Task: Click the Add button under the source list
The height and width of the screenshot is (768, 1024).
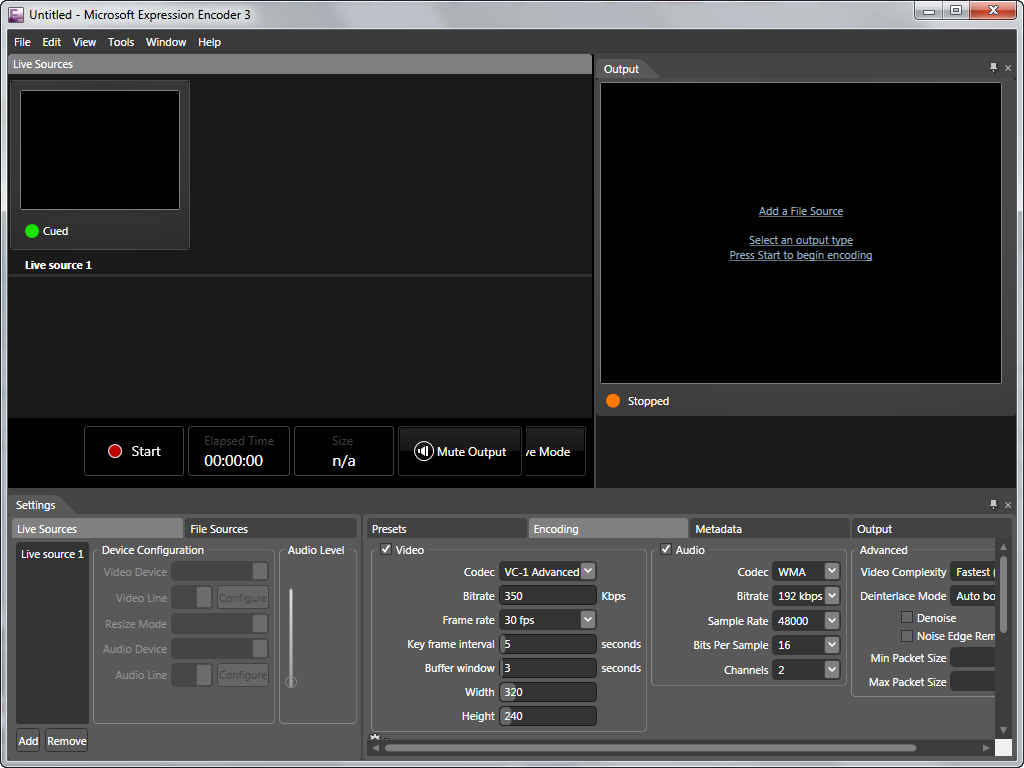Action: 28,741
